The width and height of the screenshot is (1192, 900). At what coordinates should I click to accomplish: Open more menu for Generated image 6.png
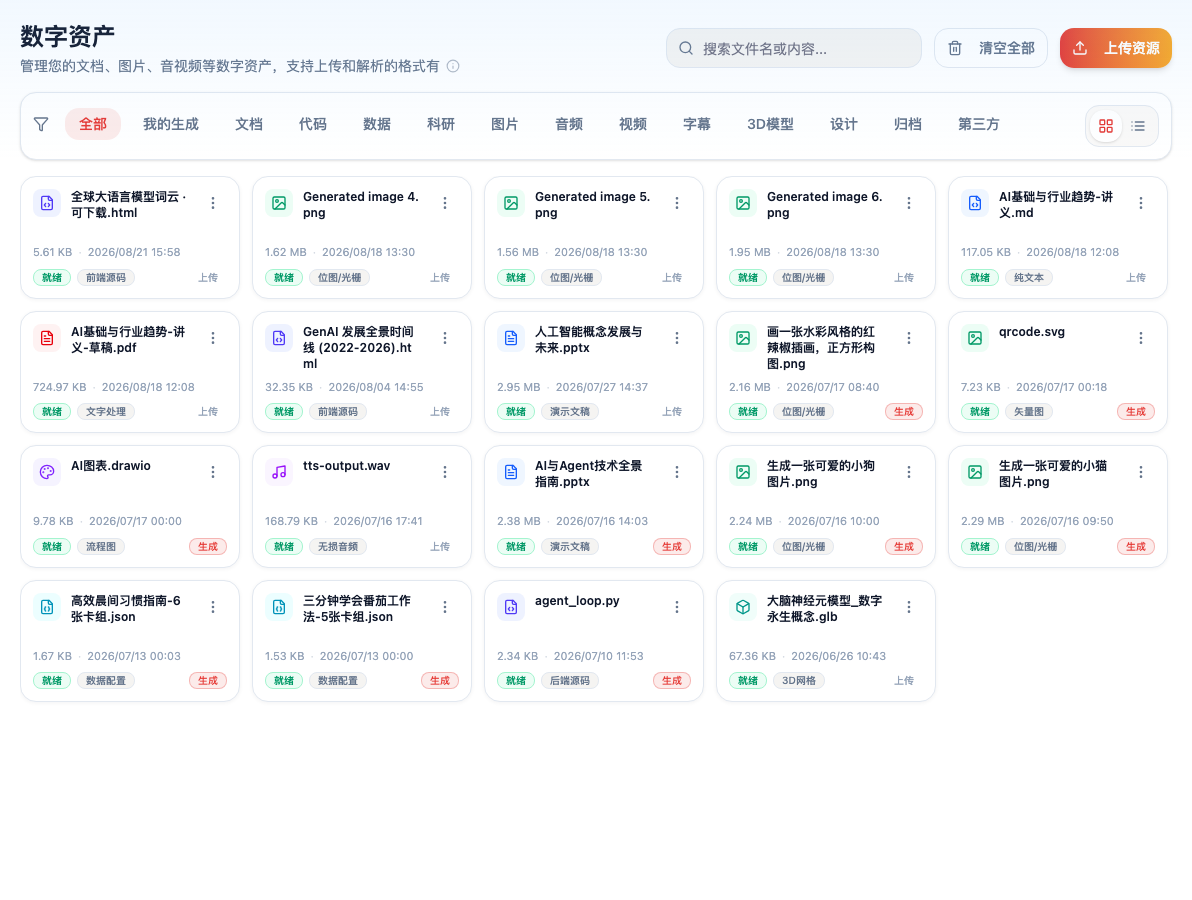908,203
